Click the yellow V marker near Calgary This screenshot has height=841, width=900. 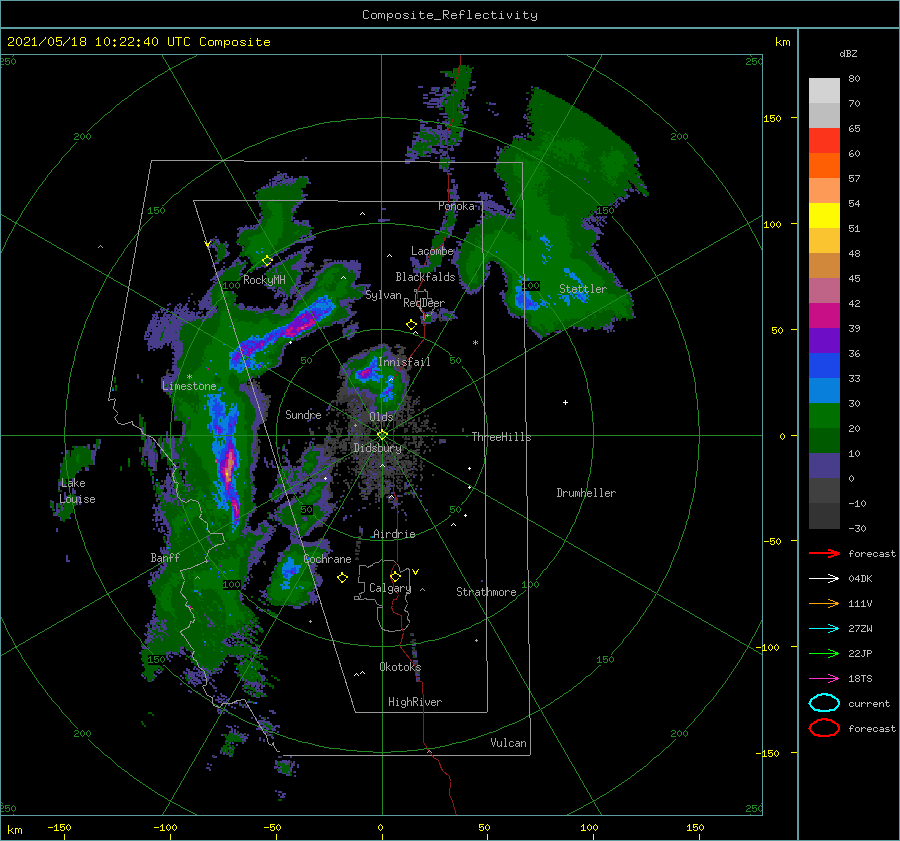[x=416, y=572]
